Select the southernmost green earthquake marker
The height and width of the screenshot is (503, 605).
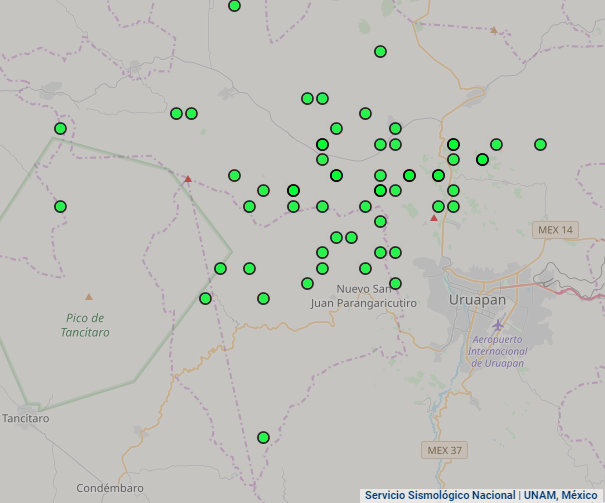[x=263, y=437]
